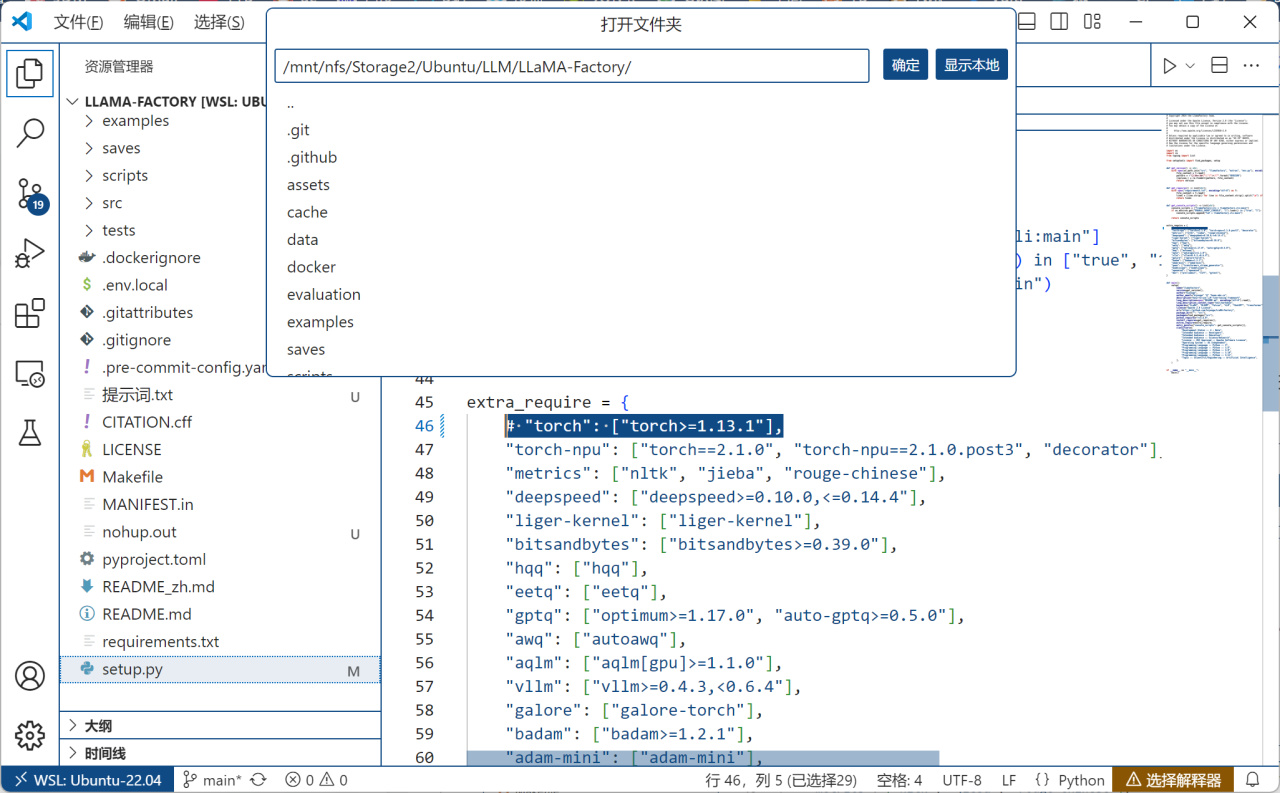Click the 空格: 4 indentation indicator
This screenshot has width=1280, height=793.
click(x=900, y=780)
